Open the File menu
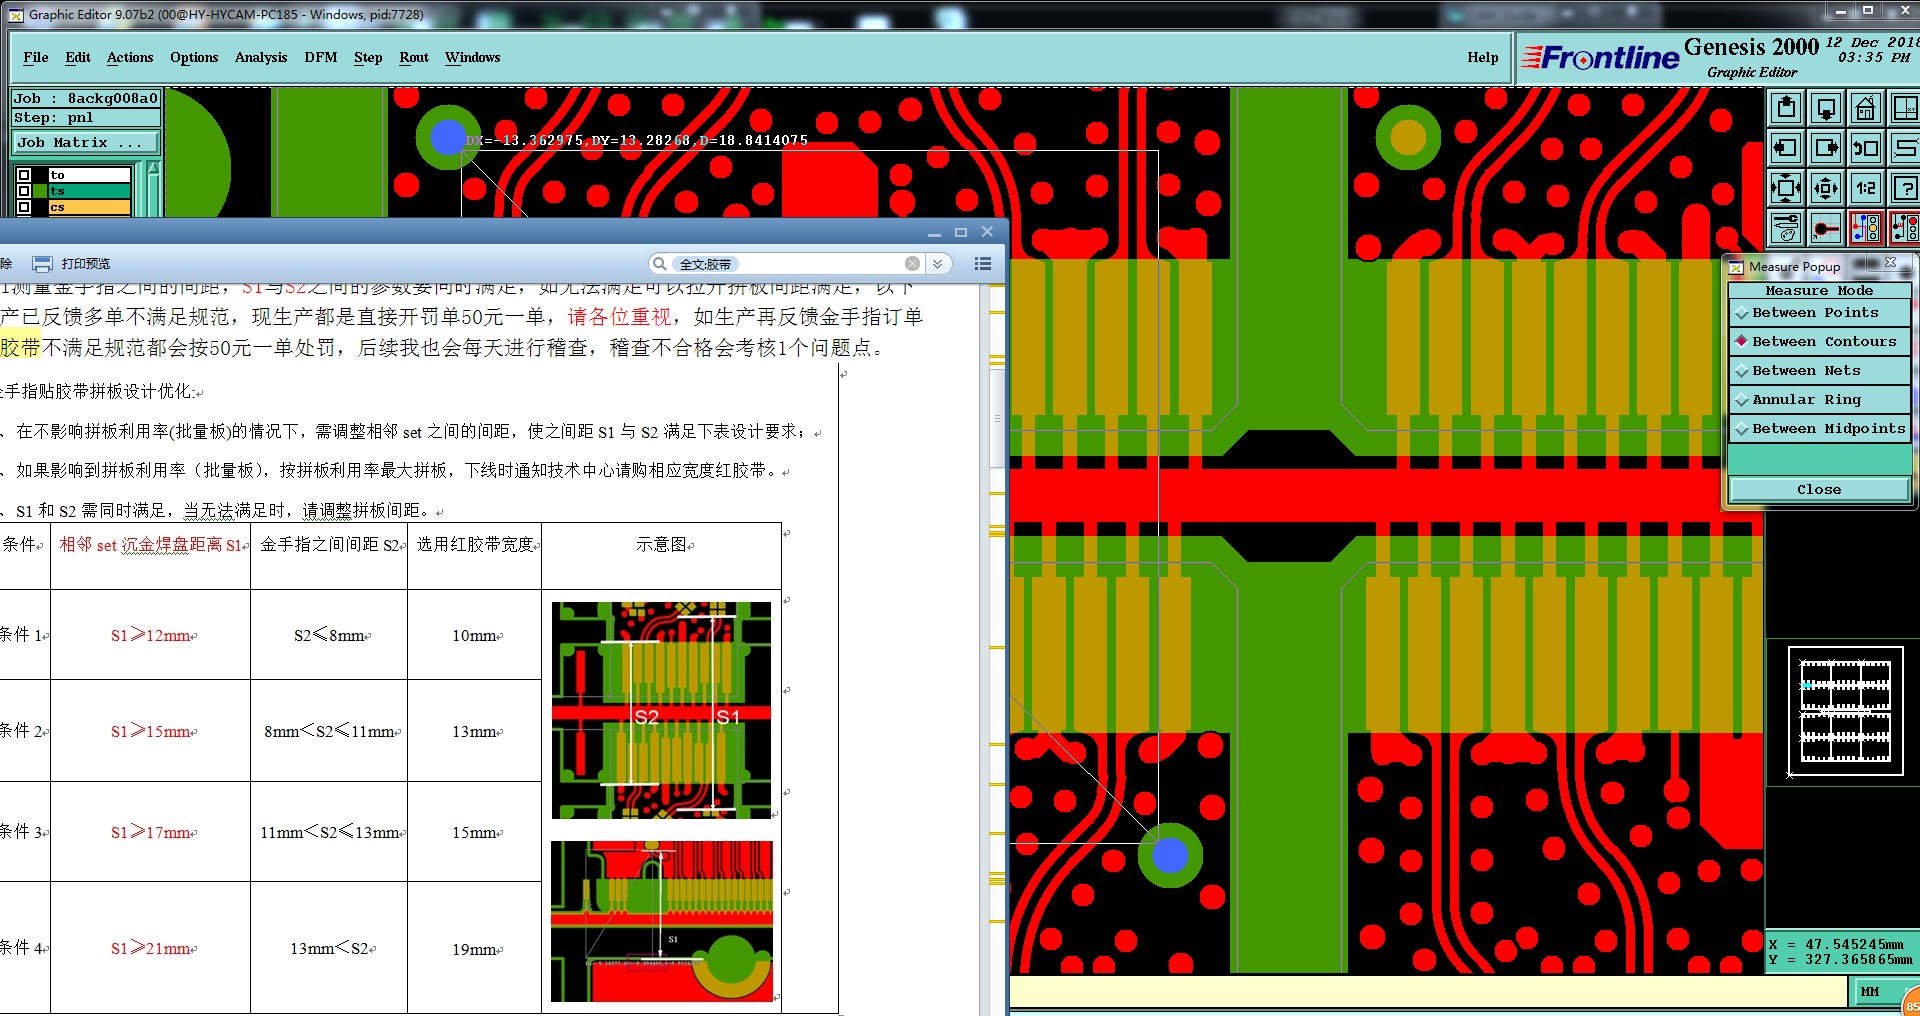Viewport: 1920px width, 1016px height. tap(36, 57)
